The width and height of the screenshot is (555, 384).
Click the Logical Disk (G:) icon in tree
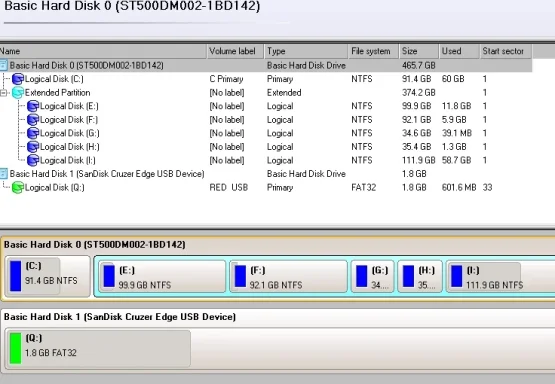(x=33, y=133)
